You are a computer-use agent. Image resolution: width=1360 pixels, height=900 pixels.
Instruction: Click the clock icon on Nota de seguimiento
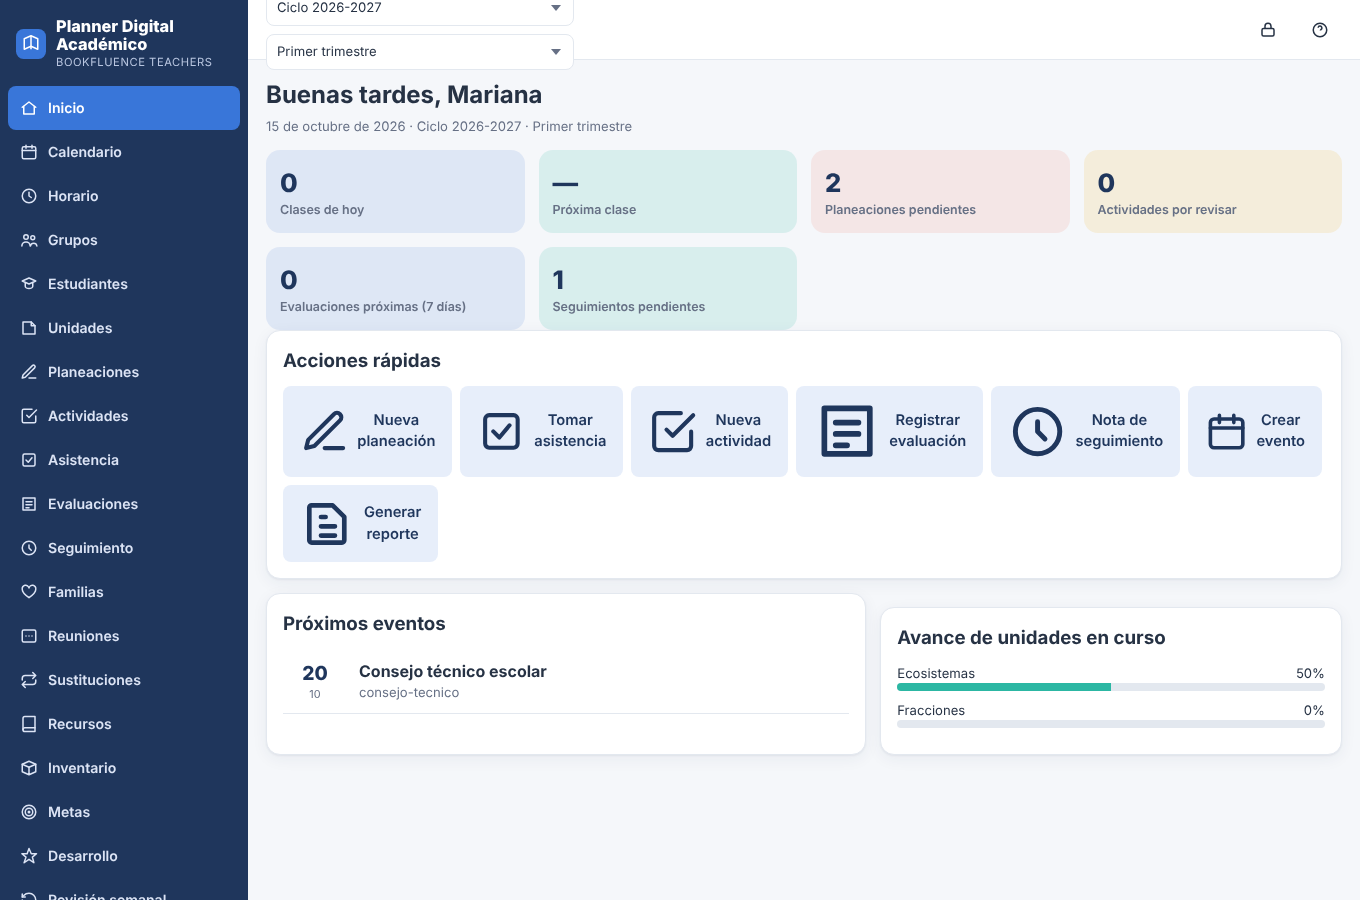click(1037, 431)
